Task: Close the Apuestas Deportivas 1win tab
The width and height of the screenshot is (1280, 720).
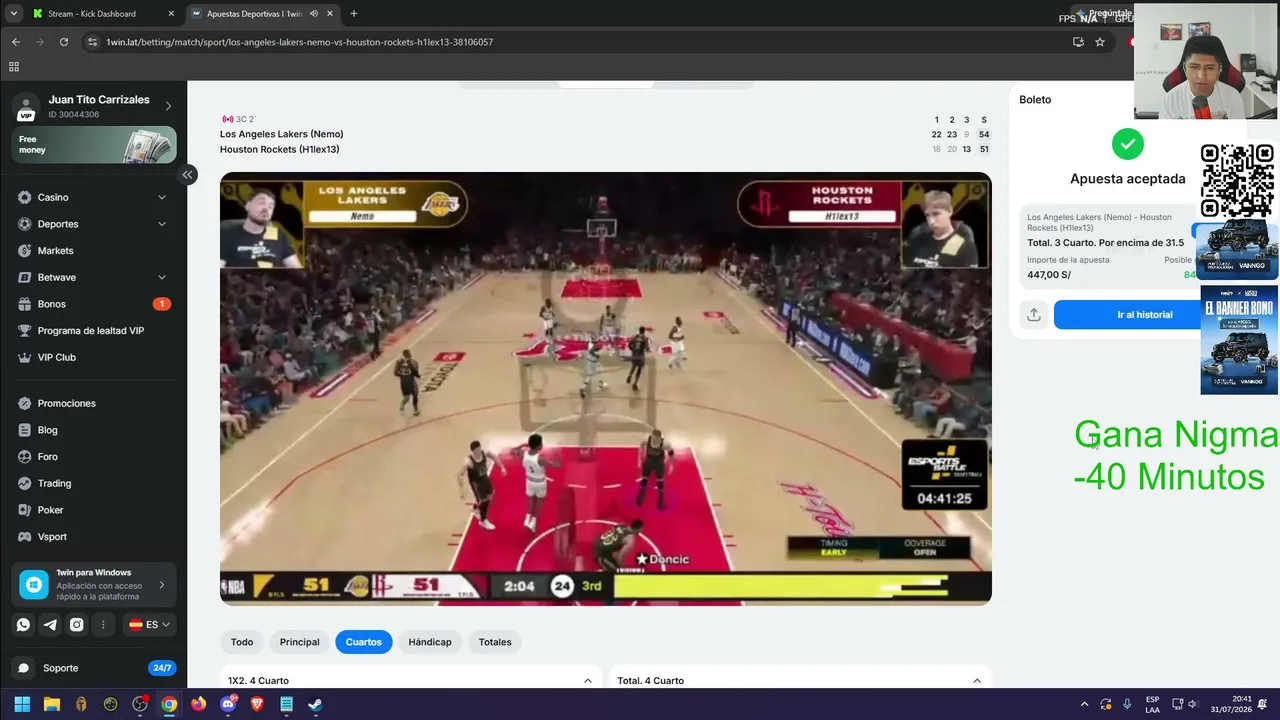Action: (330, 14)
